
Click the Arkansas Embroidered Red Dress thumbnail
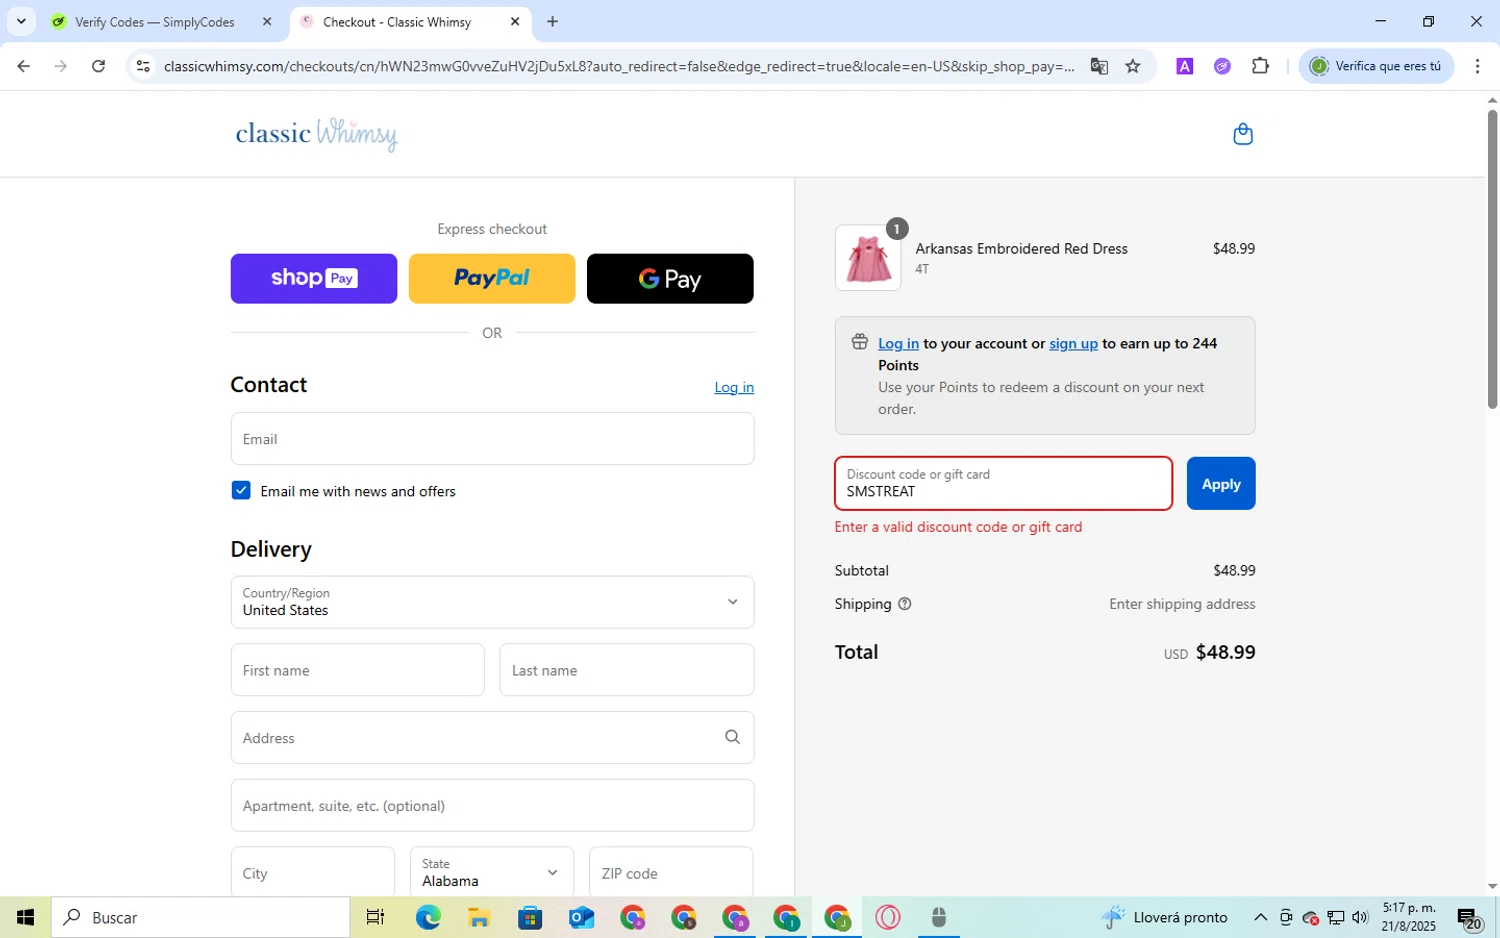[868, 258]
